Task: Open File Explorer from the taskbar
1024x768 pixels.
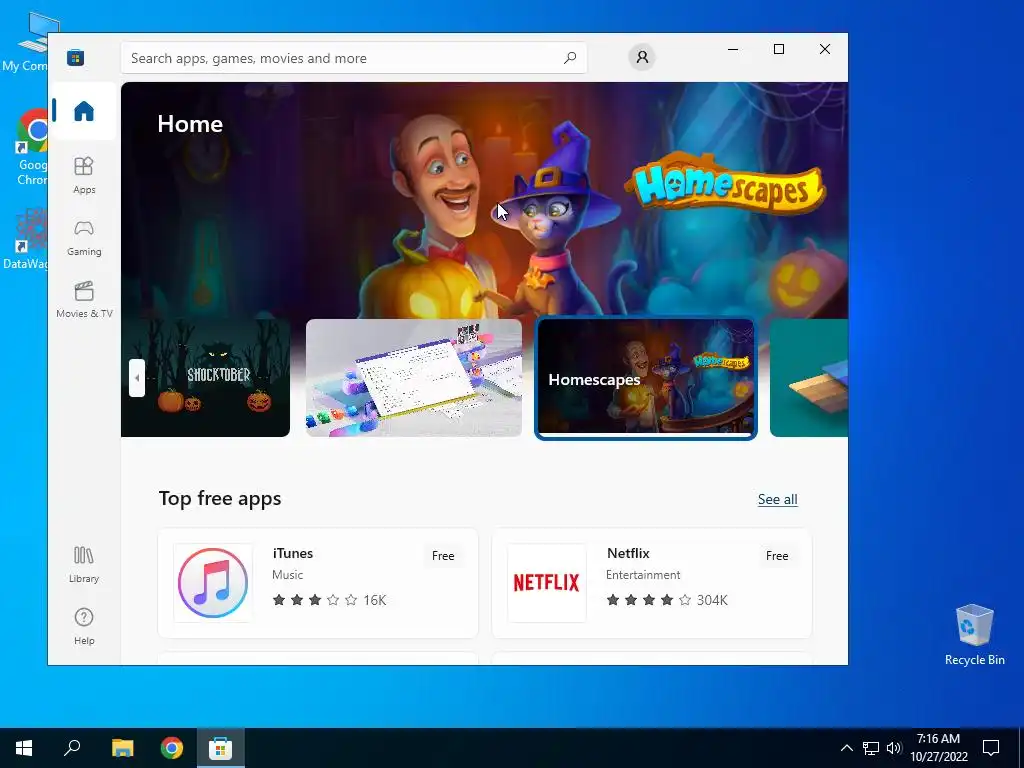Action: point(122,748)
